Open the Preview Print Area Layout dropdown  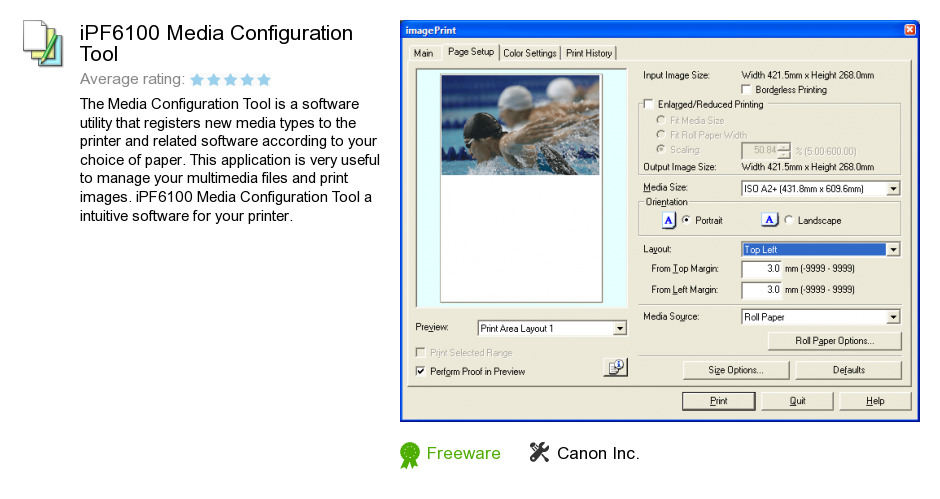coord(552,328)
